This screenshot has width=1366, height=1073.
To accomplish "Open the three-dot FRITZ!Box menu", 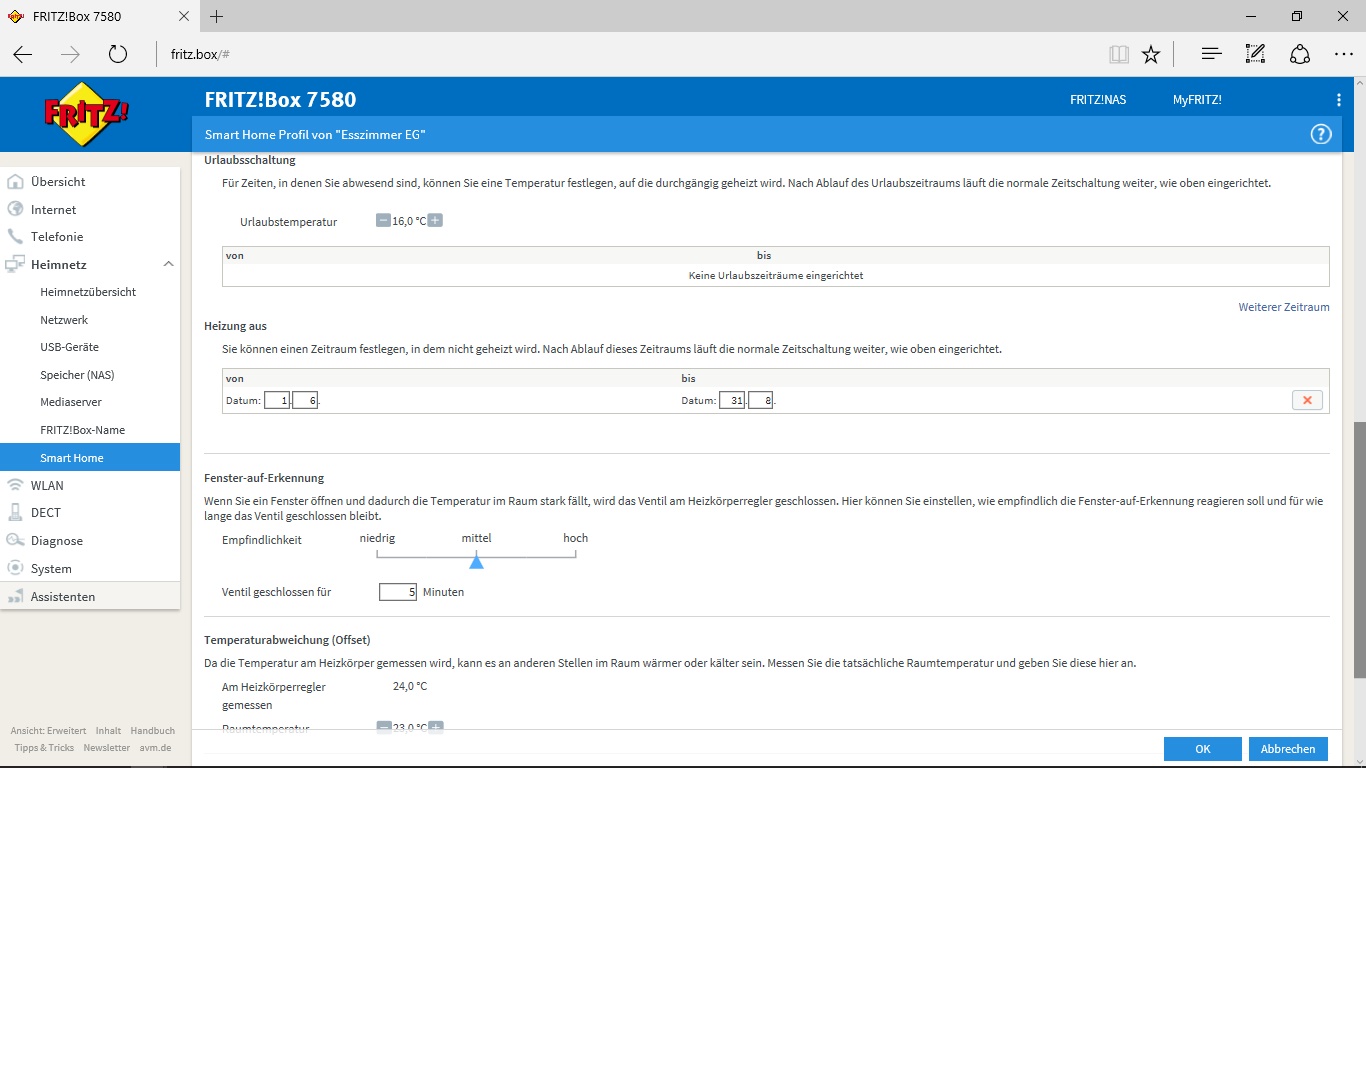I will point(1338,100).
